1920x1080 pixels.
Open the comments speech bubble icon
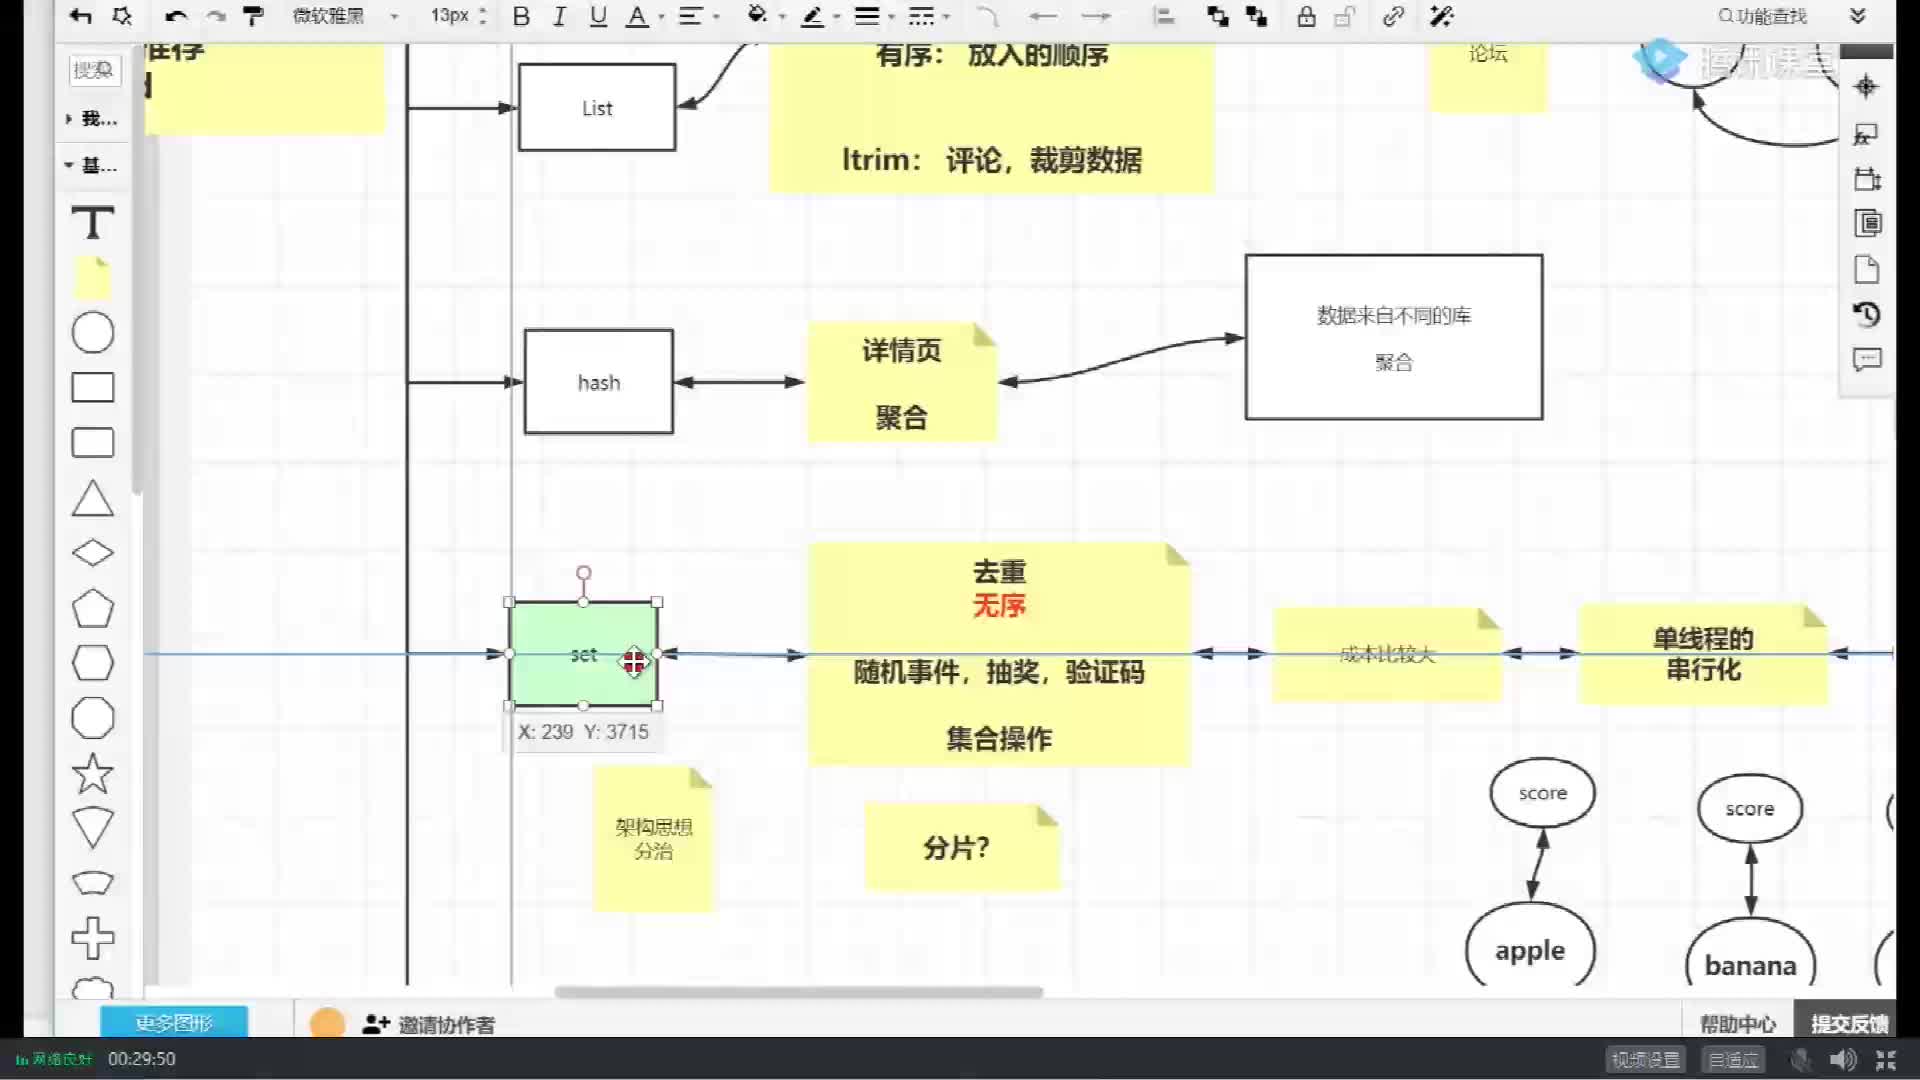coord(1867,360)
